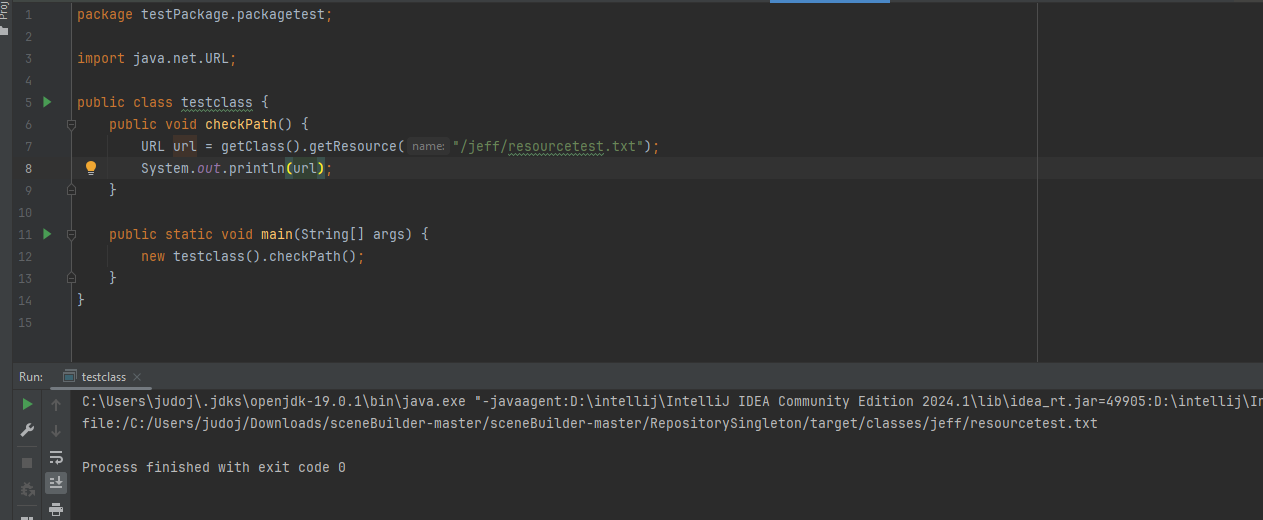This screenshot has height=520, width=1263.
Task: Click the Stop square icon in Run panel
Action: [27, 462]
